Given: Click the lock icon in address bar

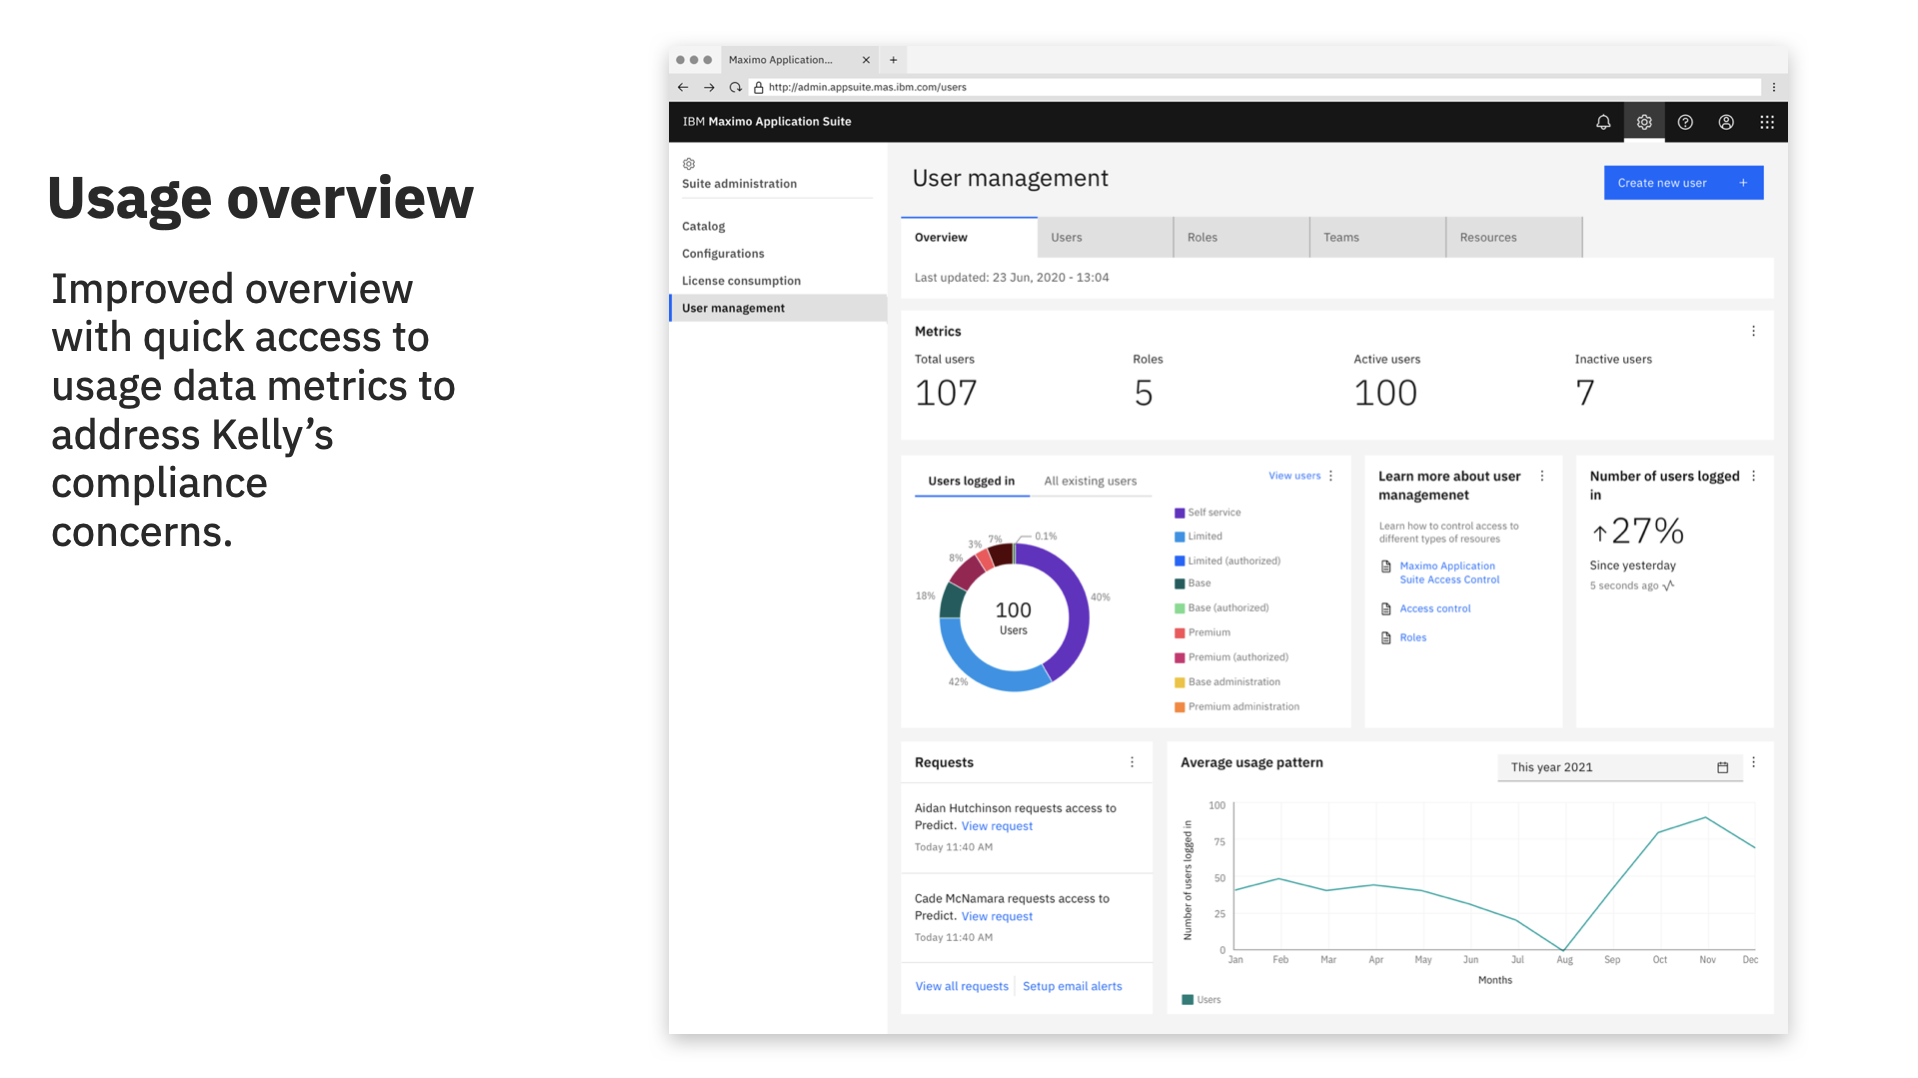Looking at the screenshot, I should tap(758, 87).
